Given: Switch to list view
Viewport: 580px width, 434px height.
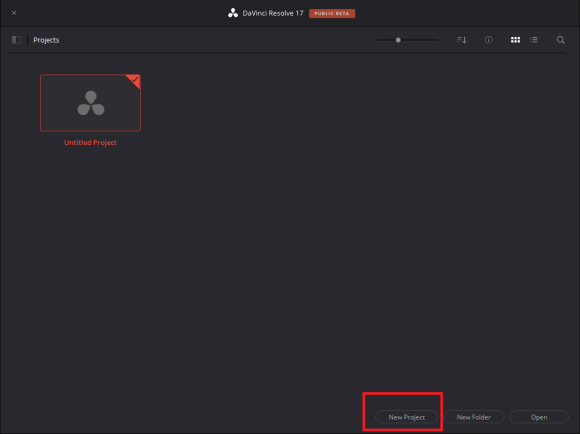Looking at the screenshot, I should (534, 40).
